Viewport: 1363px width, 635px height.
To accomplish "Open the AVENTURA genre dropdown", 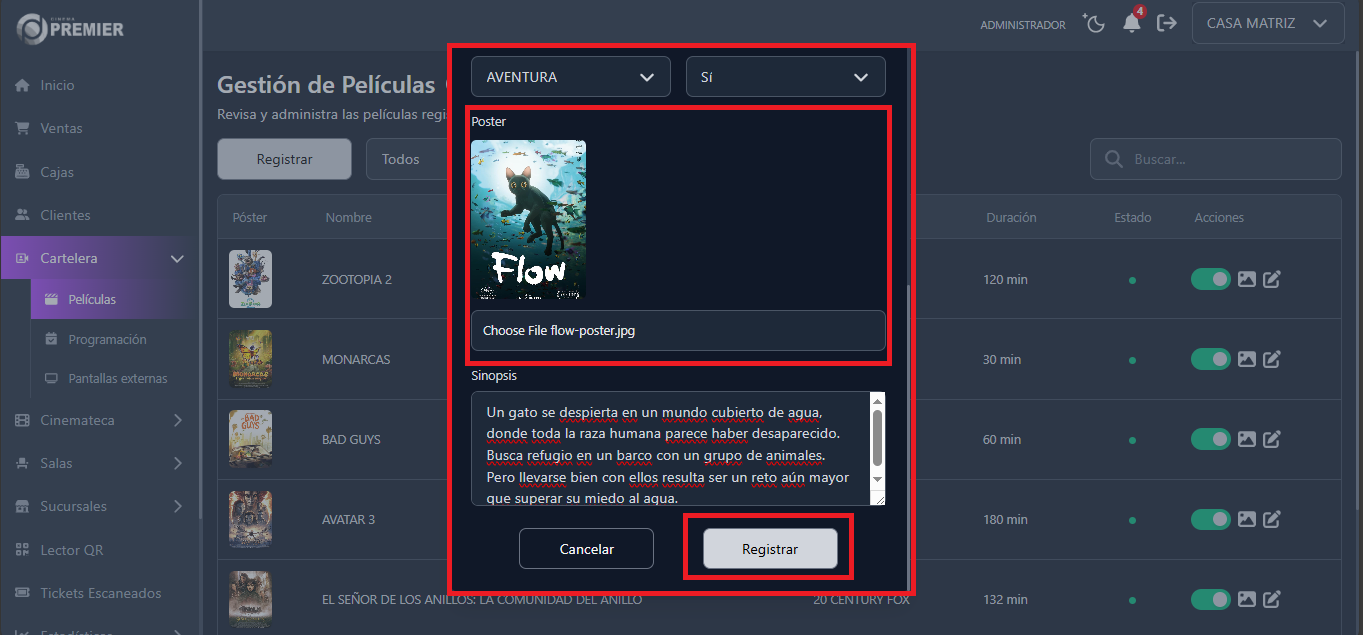I will (x=570, y=76).
